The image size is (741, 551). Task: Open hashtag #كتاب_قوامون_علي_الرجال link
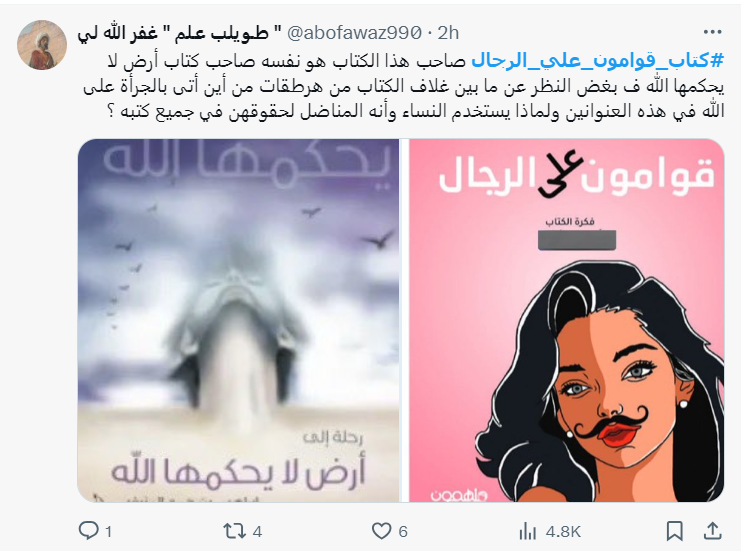(x=598, y=61)
